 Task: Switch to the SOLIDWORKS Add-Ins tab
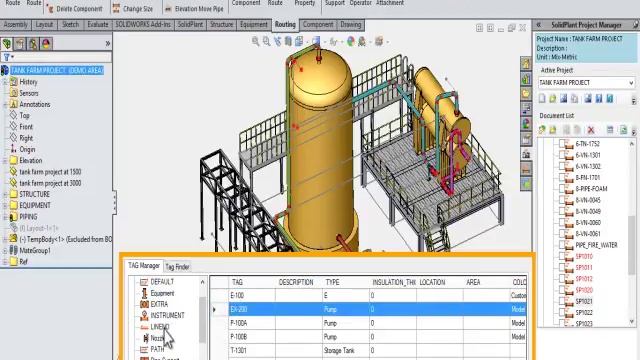pos(143,24)
